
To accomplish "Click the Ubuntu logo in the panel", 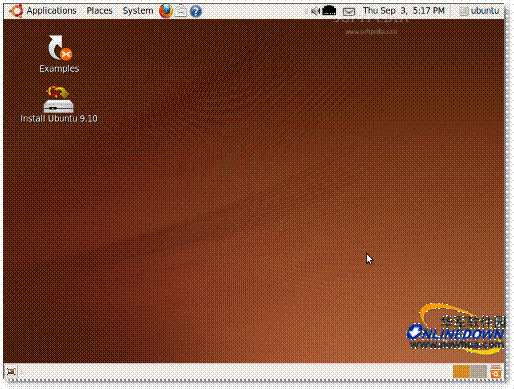I will pyautogui.click(x=16, y=11).
